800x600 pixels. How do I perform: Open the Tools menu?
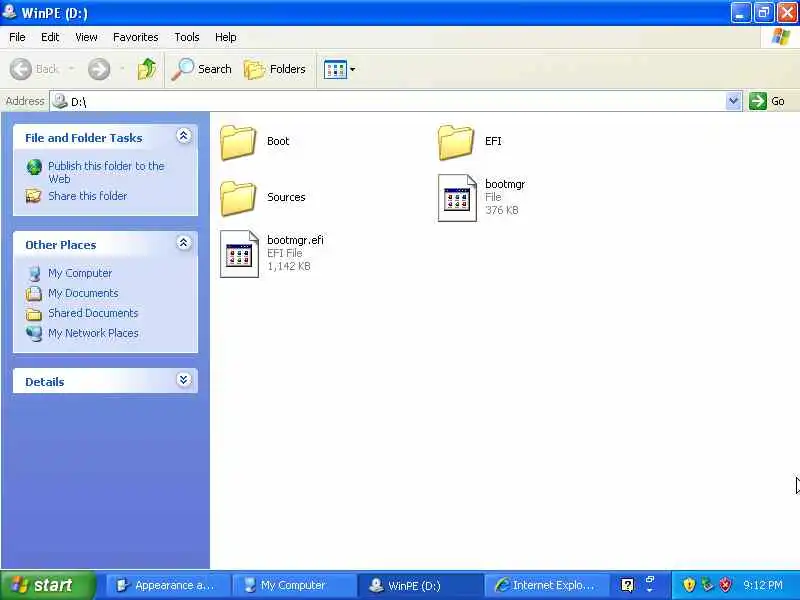187,37
